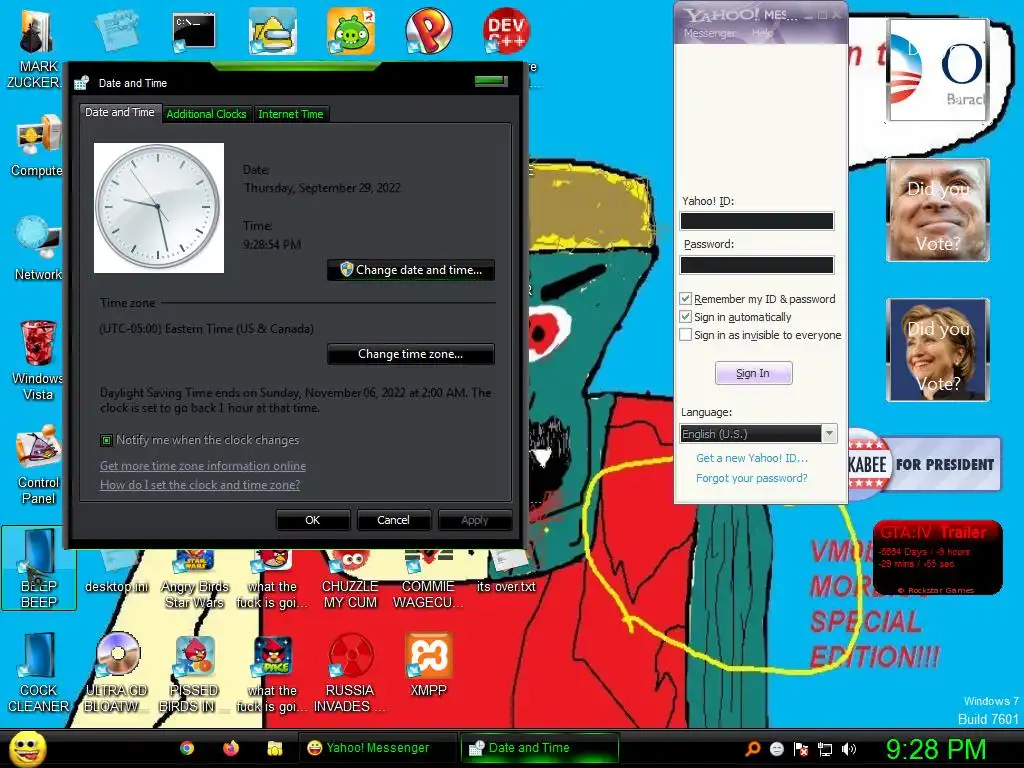The width and height of the screenshot is (1024, 768).
Task: Click the KABEE FOR PRESIDENT banner gadget
Action: pos(925,464)
